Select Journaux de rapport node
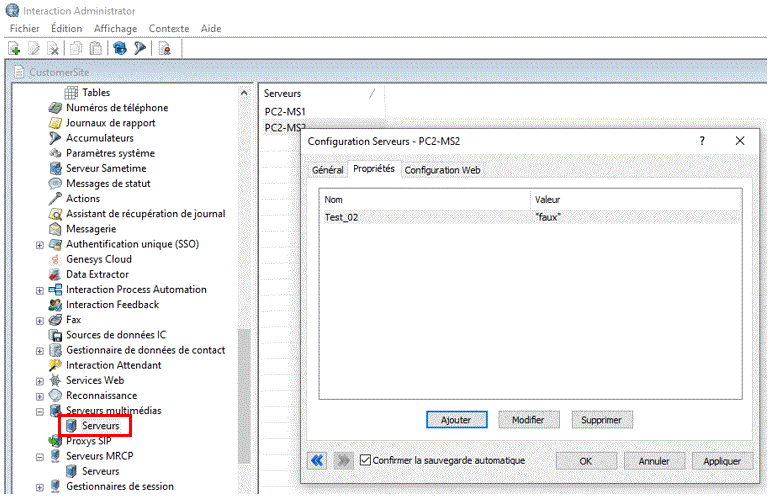Image resolution: width=773 pixels, height=498 pixels. click(x=110, y=123)
